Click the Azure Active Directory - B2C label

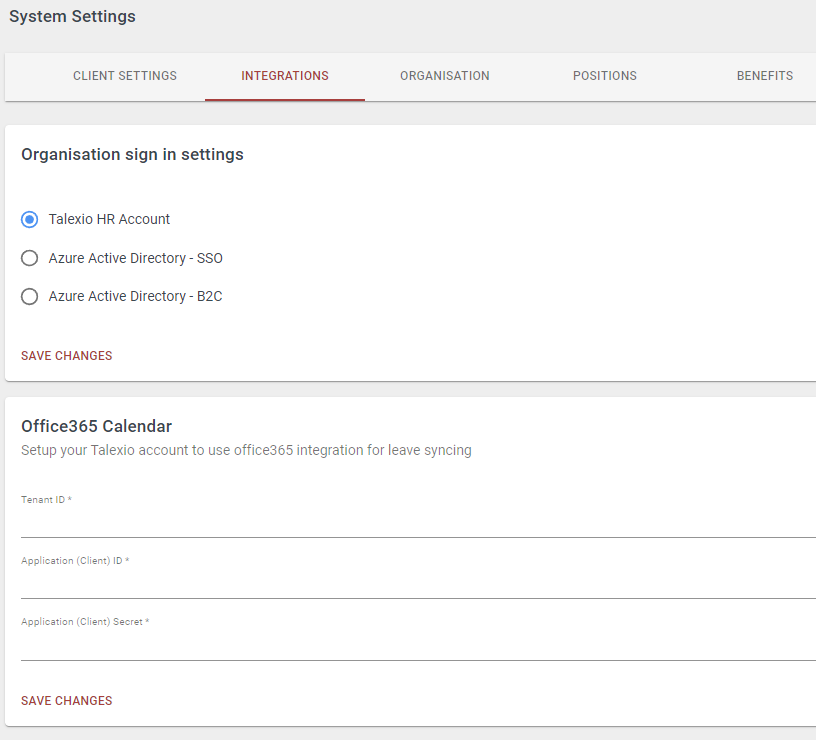coord(135,296)
